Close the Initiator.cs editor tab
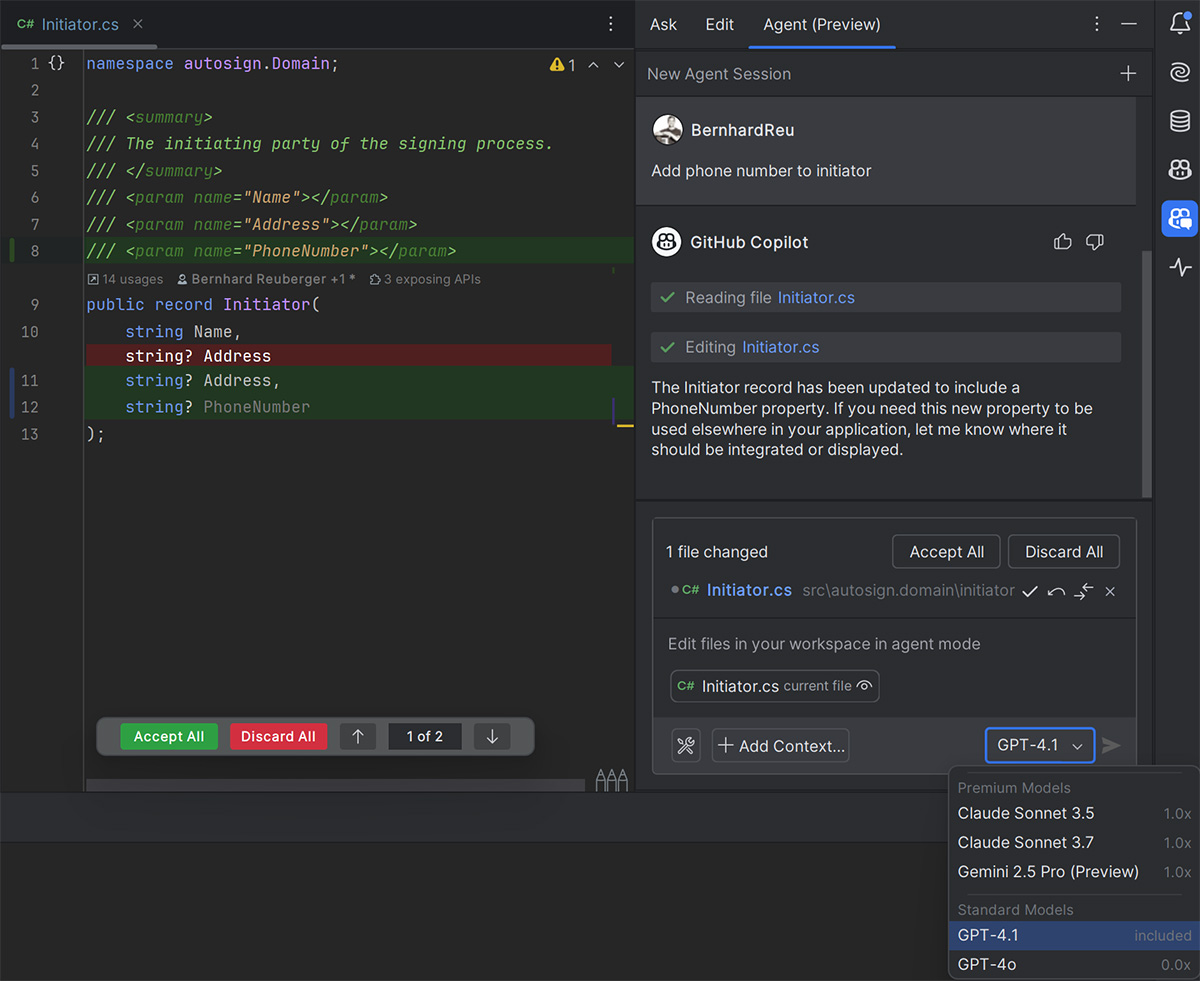This screenshot has height=981, width=1200. point(138,24)
